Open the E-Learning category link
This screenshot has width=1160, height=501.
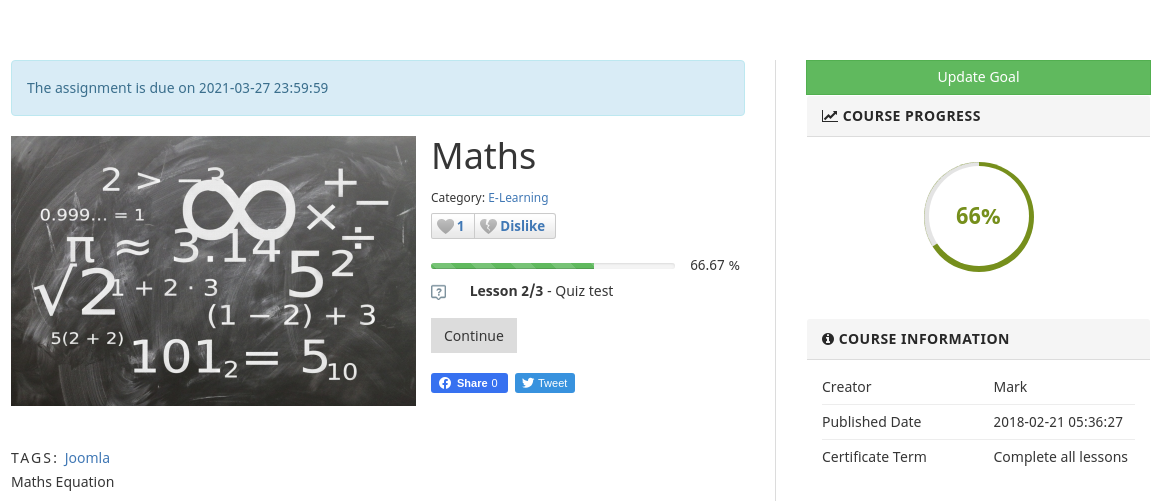click(518, 198)
